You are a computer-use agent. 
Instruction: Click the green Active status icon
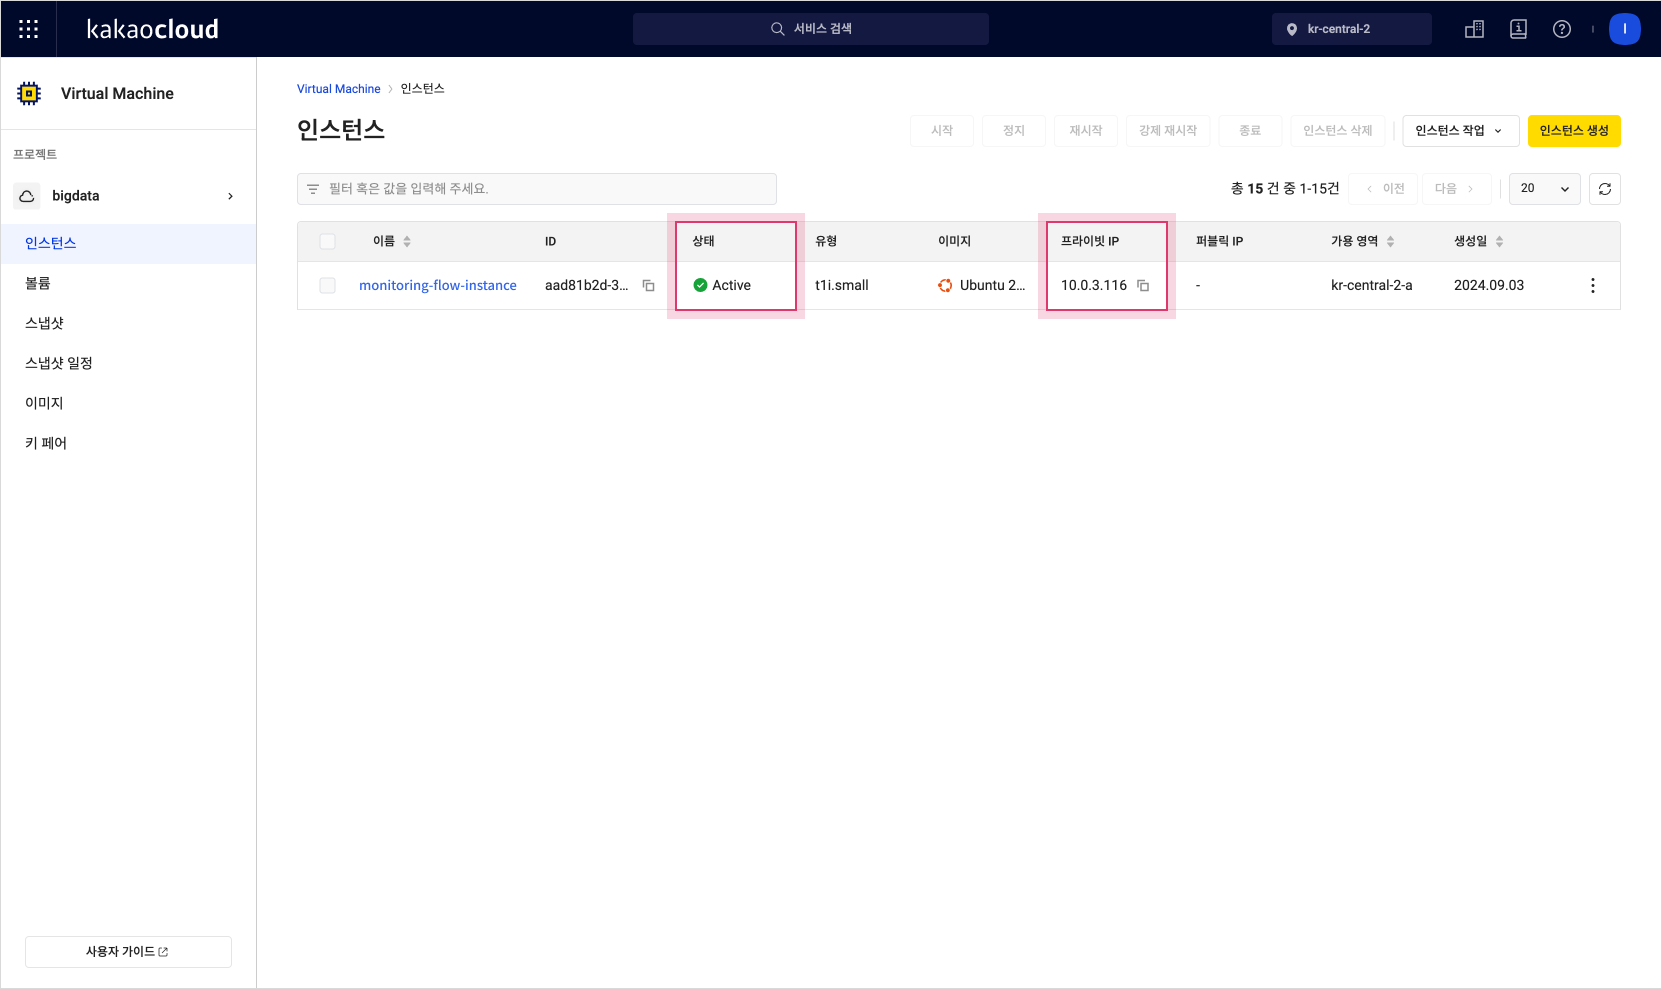tap(700, 285)
